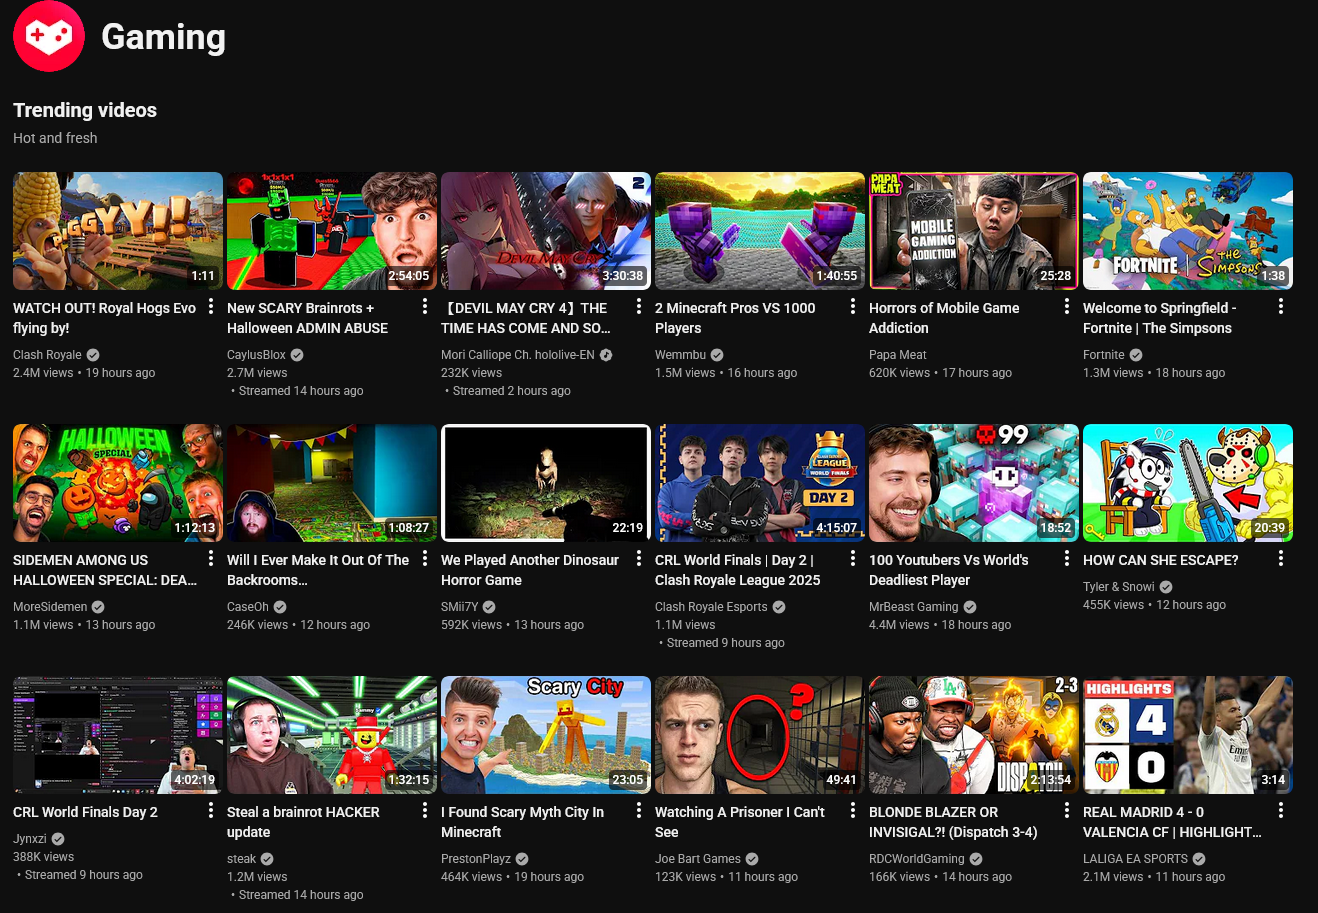The height and width of the screenshot is (913, 1318).
Task: Open more options for Halloween ADMIN ABUSE video
Action: 425,307
